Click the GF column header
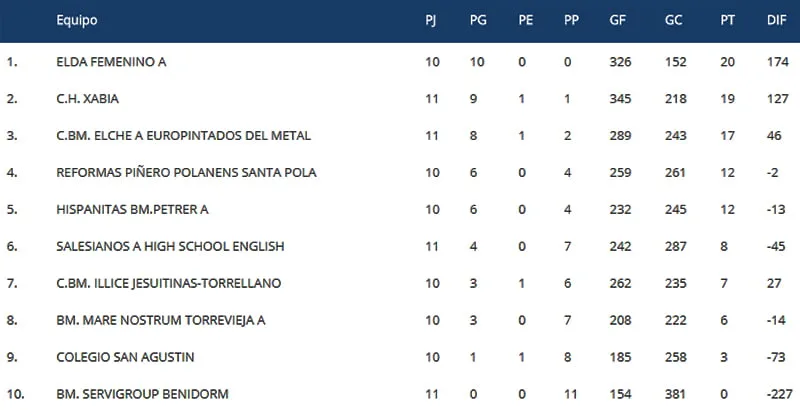The width and height of the screenshot is (800, 410). [x=618, y=21]
